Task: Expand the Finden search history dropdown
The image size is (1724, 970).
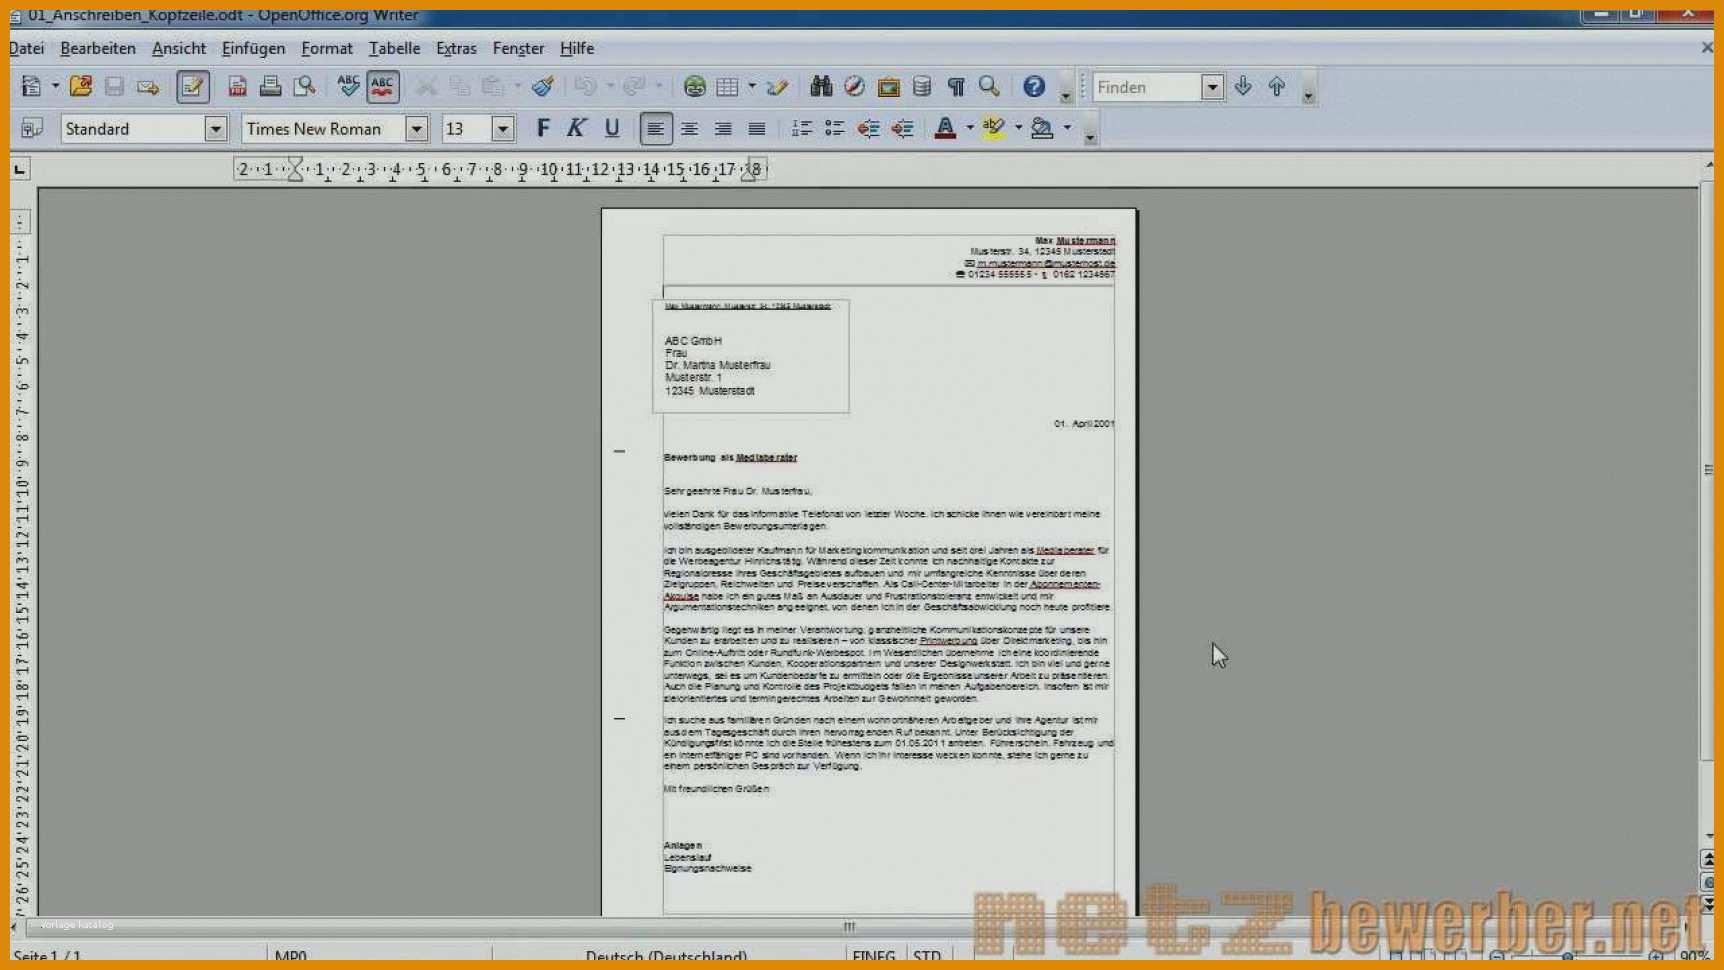Action: click(x=1212, y=87)
